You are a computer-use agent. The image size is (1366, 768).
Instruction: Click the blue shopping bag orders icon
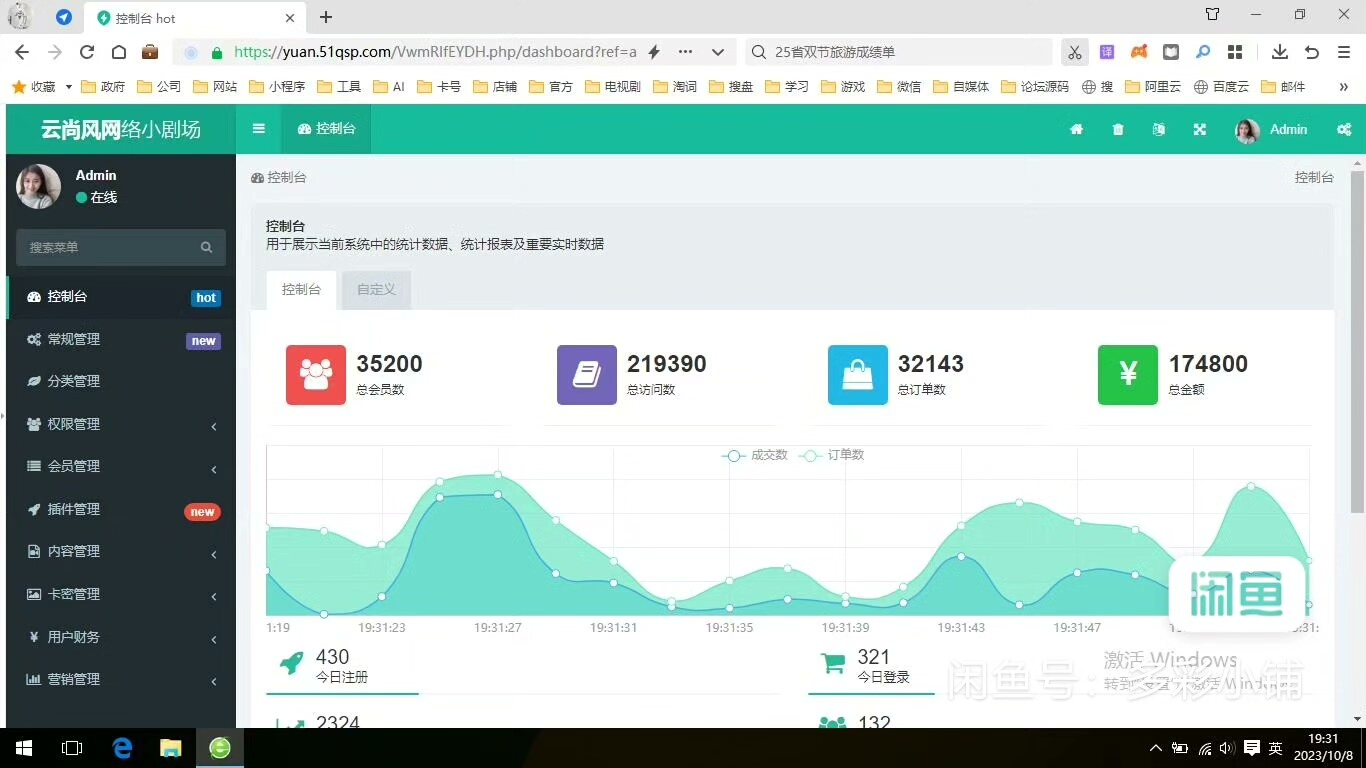(x=857, y=375)
